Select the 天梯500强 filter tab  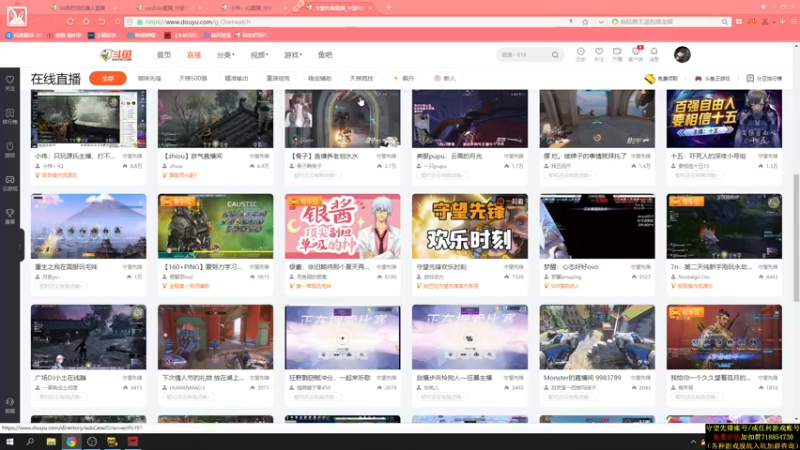(x=193, y=79)
